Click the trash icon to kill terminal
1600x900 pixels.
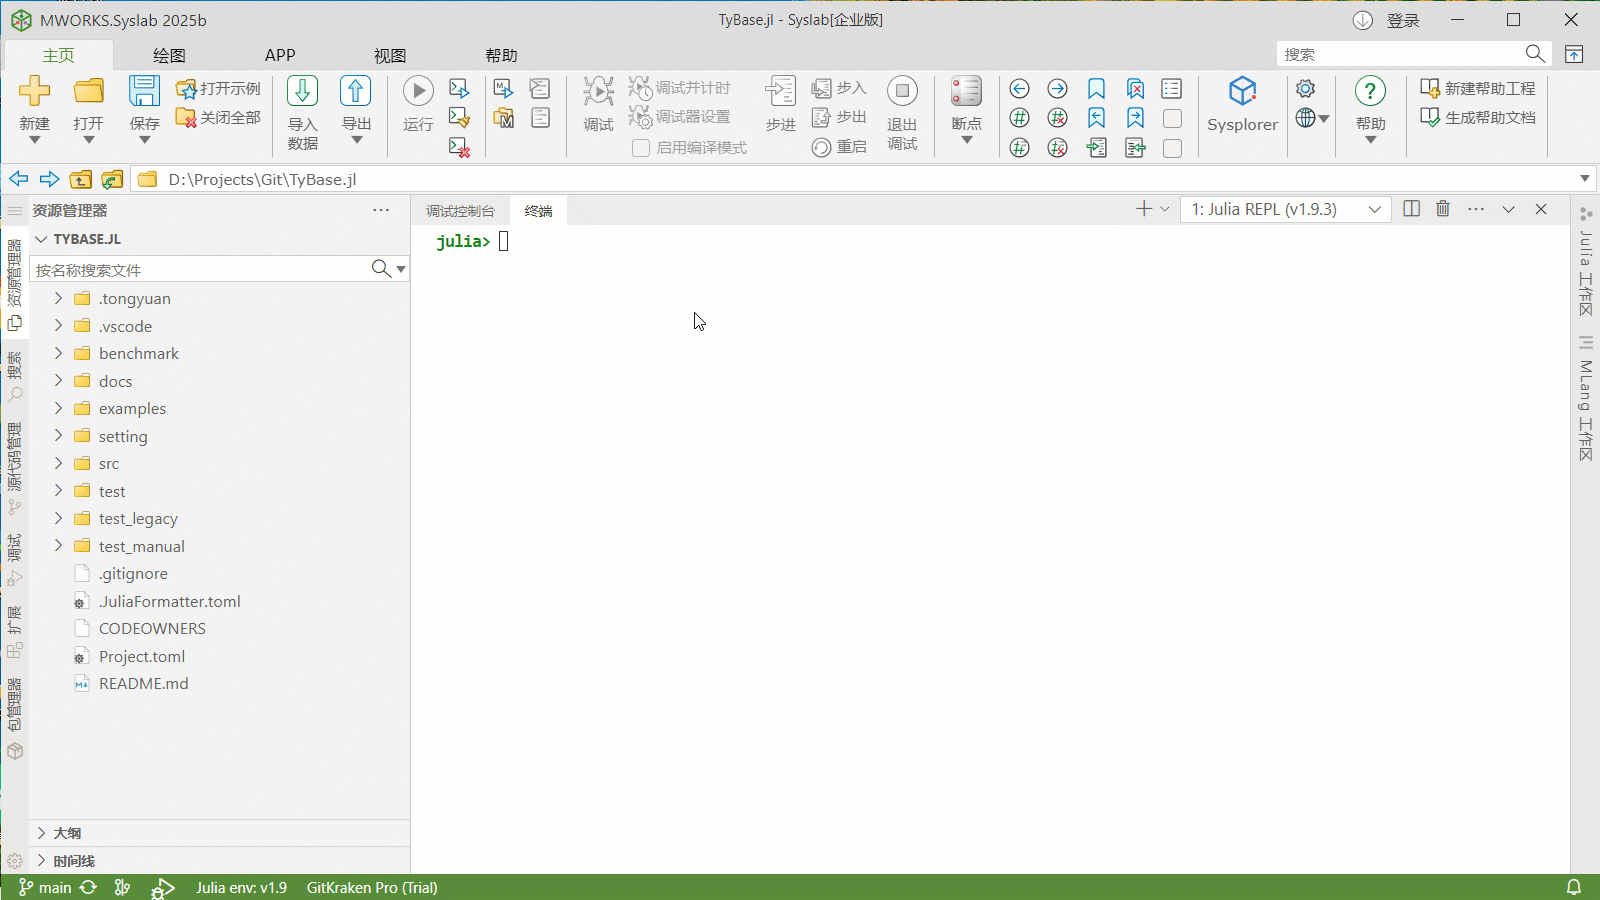pyautogui.click(x=1443, y=209)
